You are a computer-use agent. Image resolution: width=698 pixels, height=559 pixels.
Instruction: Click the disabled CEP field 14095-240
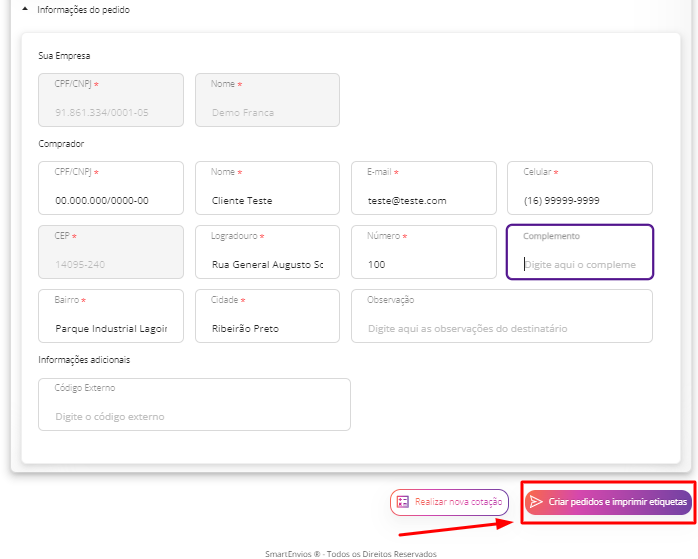click(x=111, y=252)
